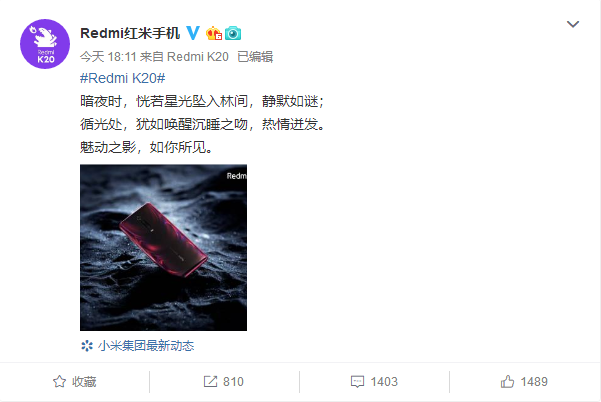Click the comment bubble icon
This screenshot has height=402, width=601.
click(x=357, y=381)
